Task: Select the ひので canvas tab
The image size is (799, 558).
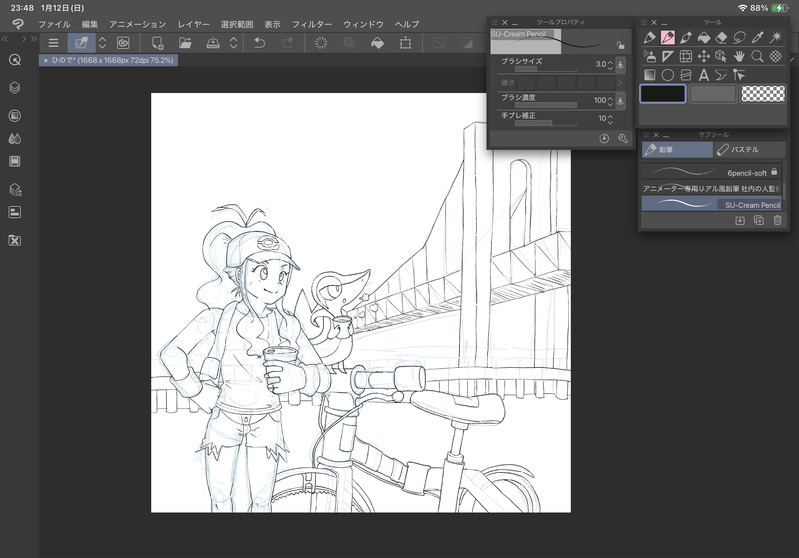Action: [109, 60]
